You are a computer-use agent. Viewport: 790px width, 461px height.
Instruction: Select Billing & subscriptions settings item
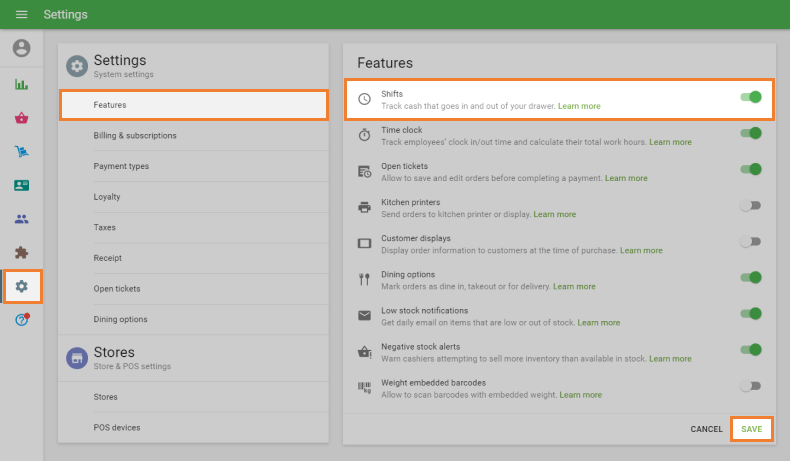(x=135, y=135)
